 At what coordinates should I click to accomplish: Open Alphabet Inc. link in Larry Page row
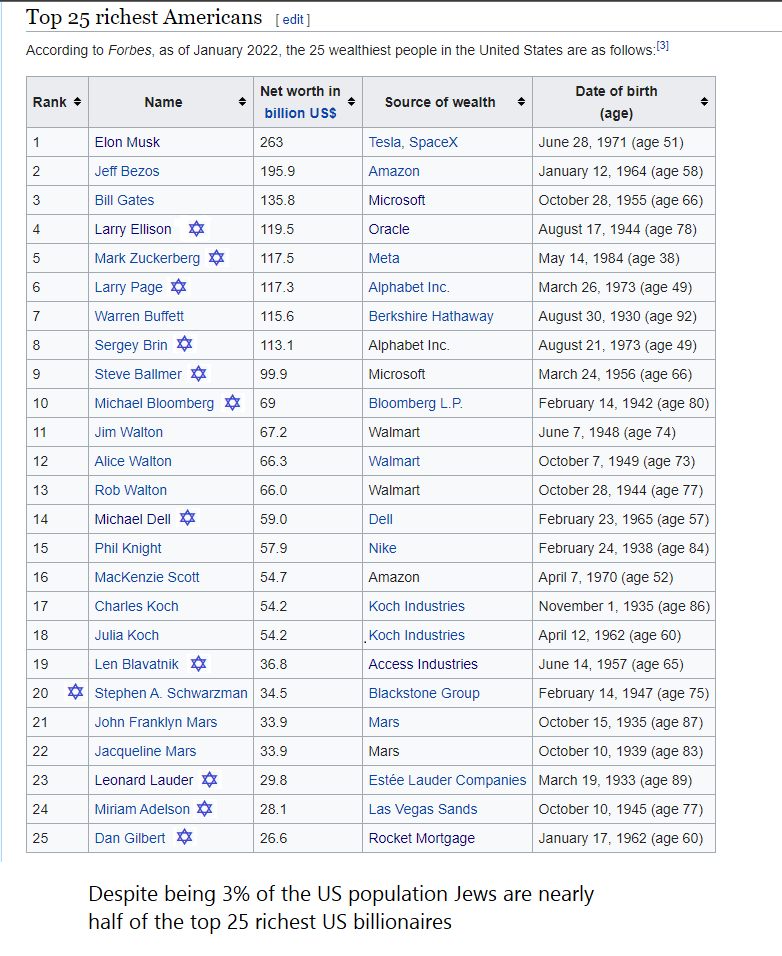409,287
